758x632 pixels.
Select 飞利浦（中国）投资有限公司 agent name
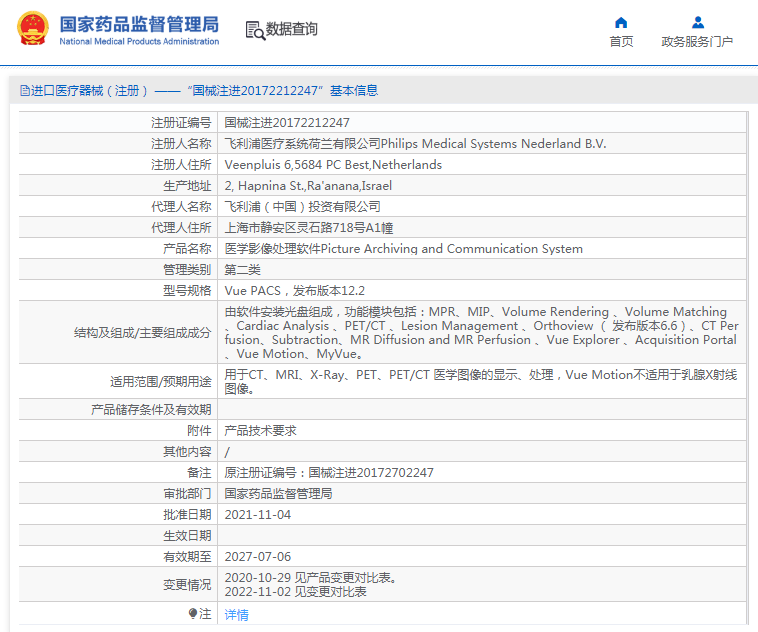point(303,207)
